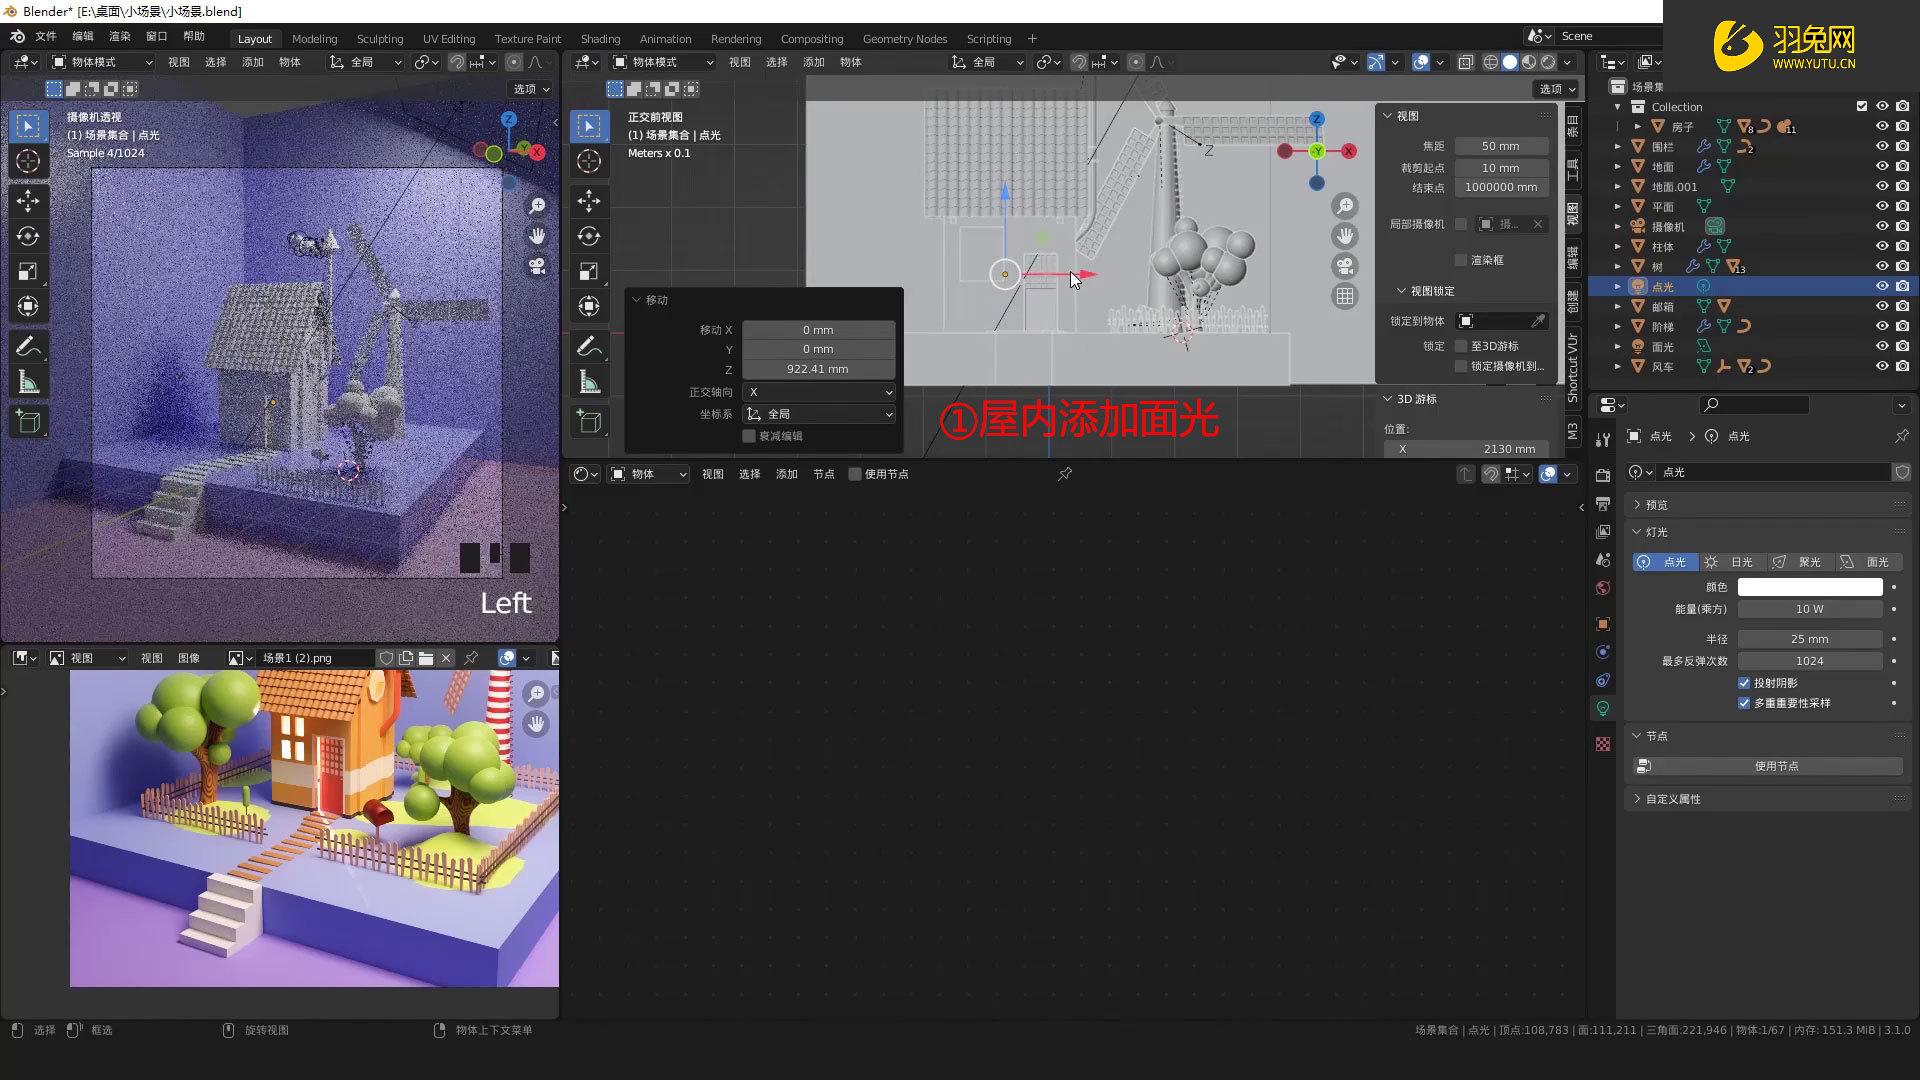The width and height of the screenshot is (1920, 1080).
Task: Open the Object properties tab icon
Action: pyautogui.click(x=1603, y=624)
